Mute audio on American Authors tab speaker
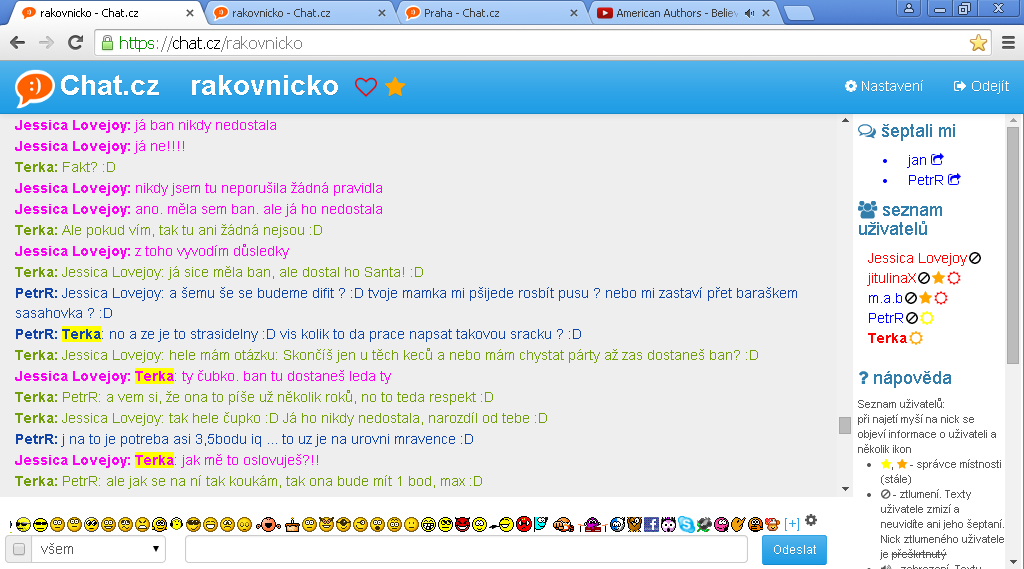The height and width of the screenshot is (569, 1024). [750, 13]
